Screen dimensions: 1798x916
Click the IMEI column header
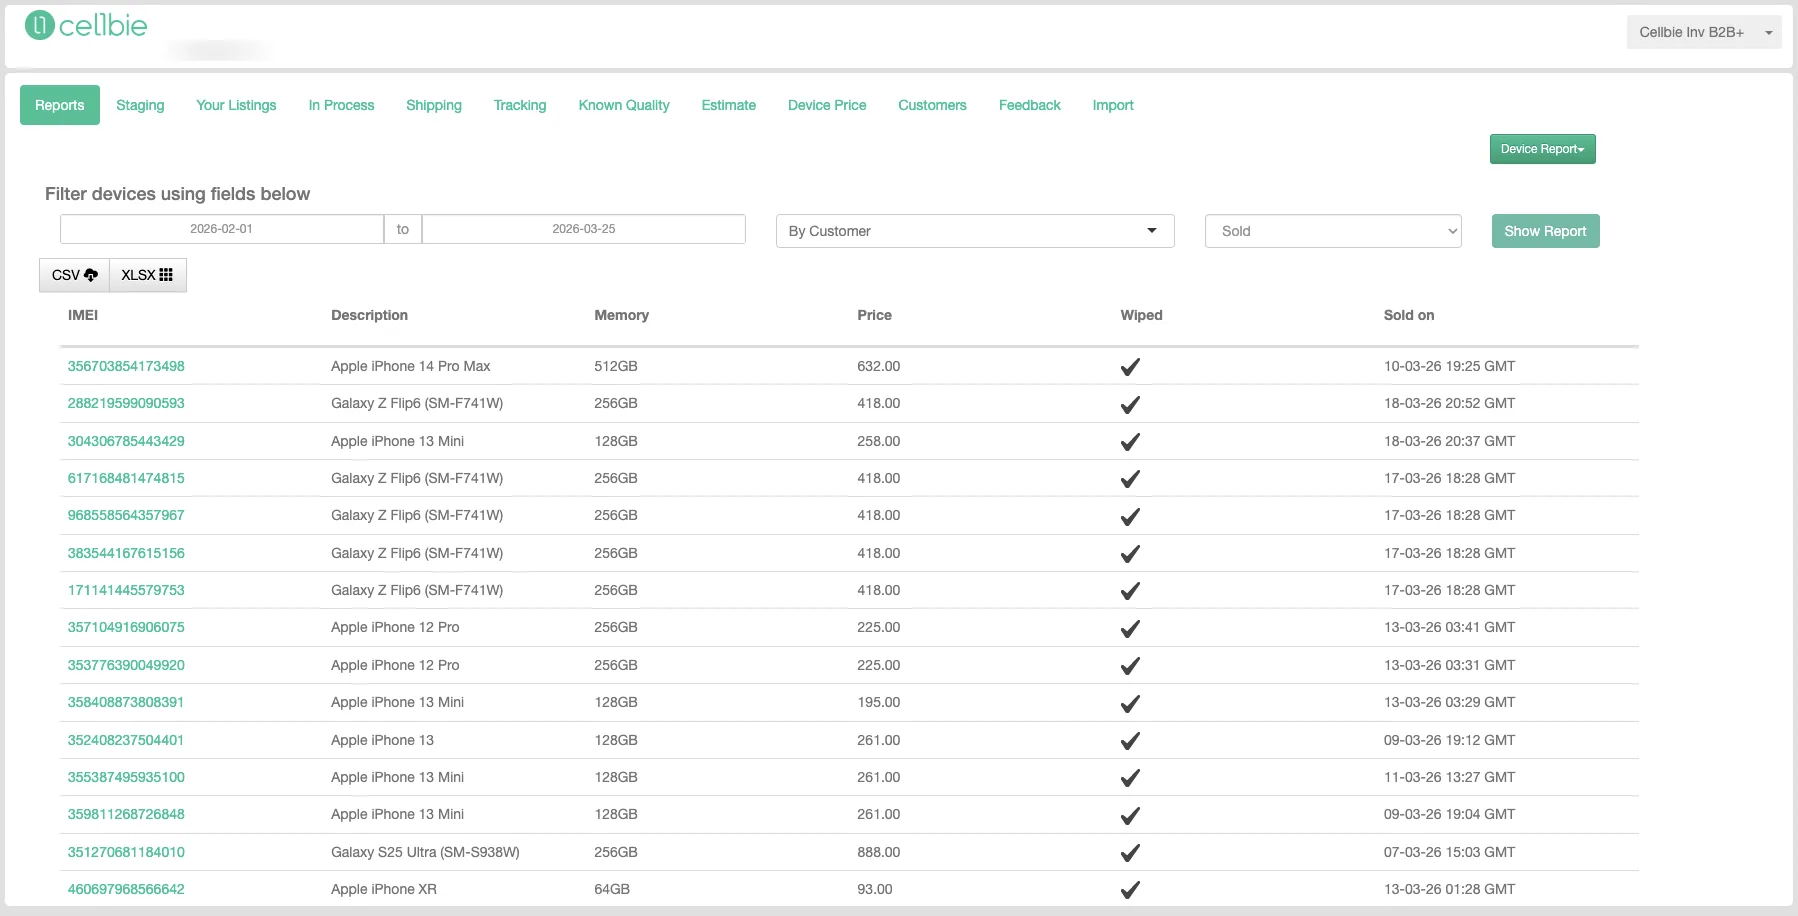[83, 315]
